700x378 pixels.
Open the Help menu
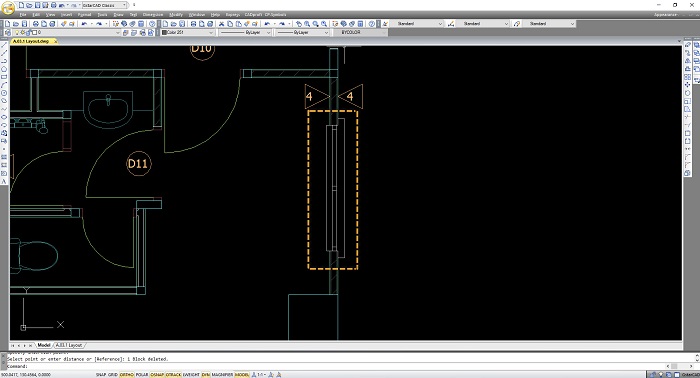pyautogui.click(x=215, y=15)
